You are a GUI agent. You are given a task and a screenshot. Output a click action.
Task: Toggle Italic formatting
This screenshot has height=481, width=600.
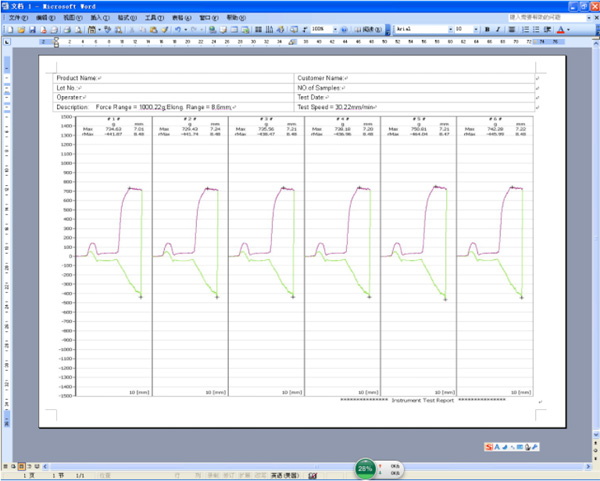click(x=498, y=30)
